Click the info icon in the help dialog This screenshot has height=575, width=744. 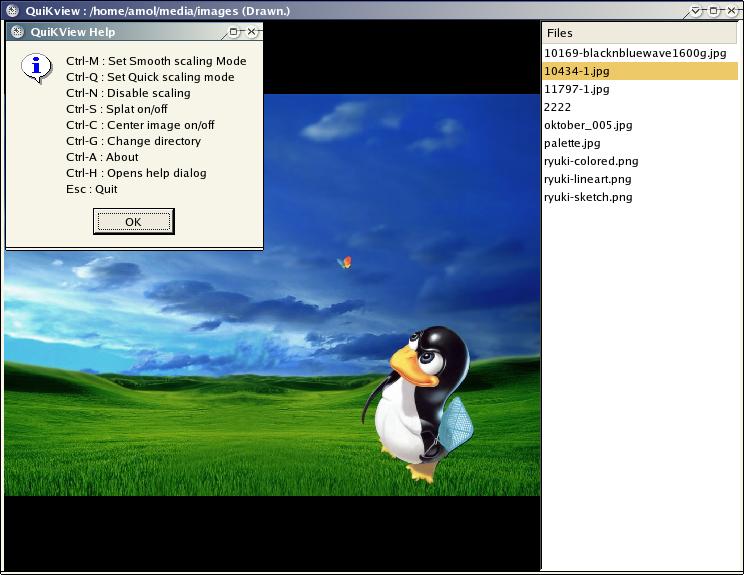coord(37,68)
